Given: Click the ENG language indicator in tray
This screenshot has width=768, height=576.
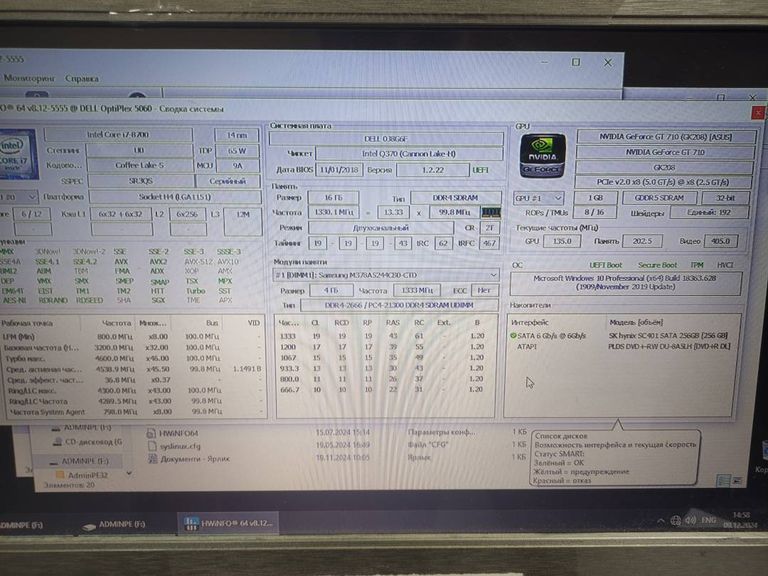Looking at the screenshot, I should point(709,520).
